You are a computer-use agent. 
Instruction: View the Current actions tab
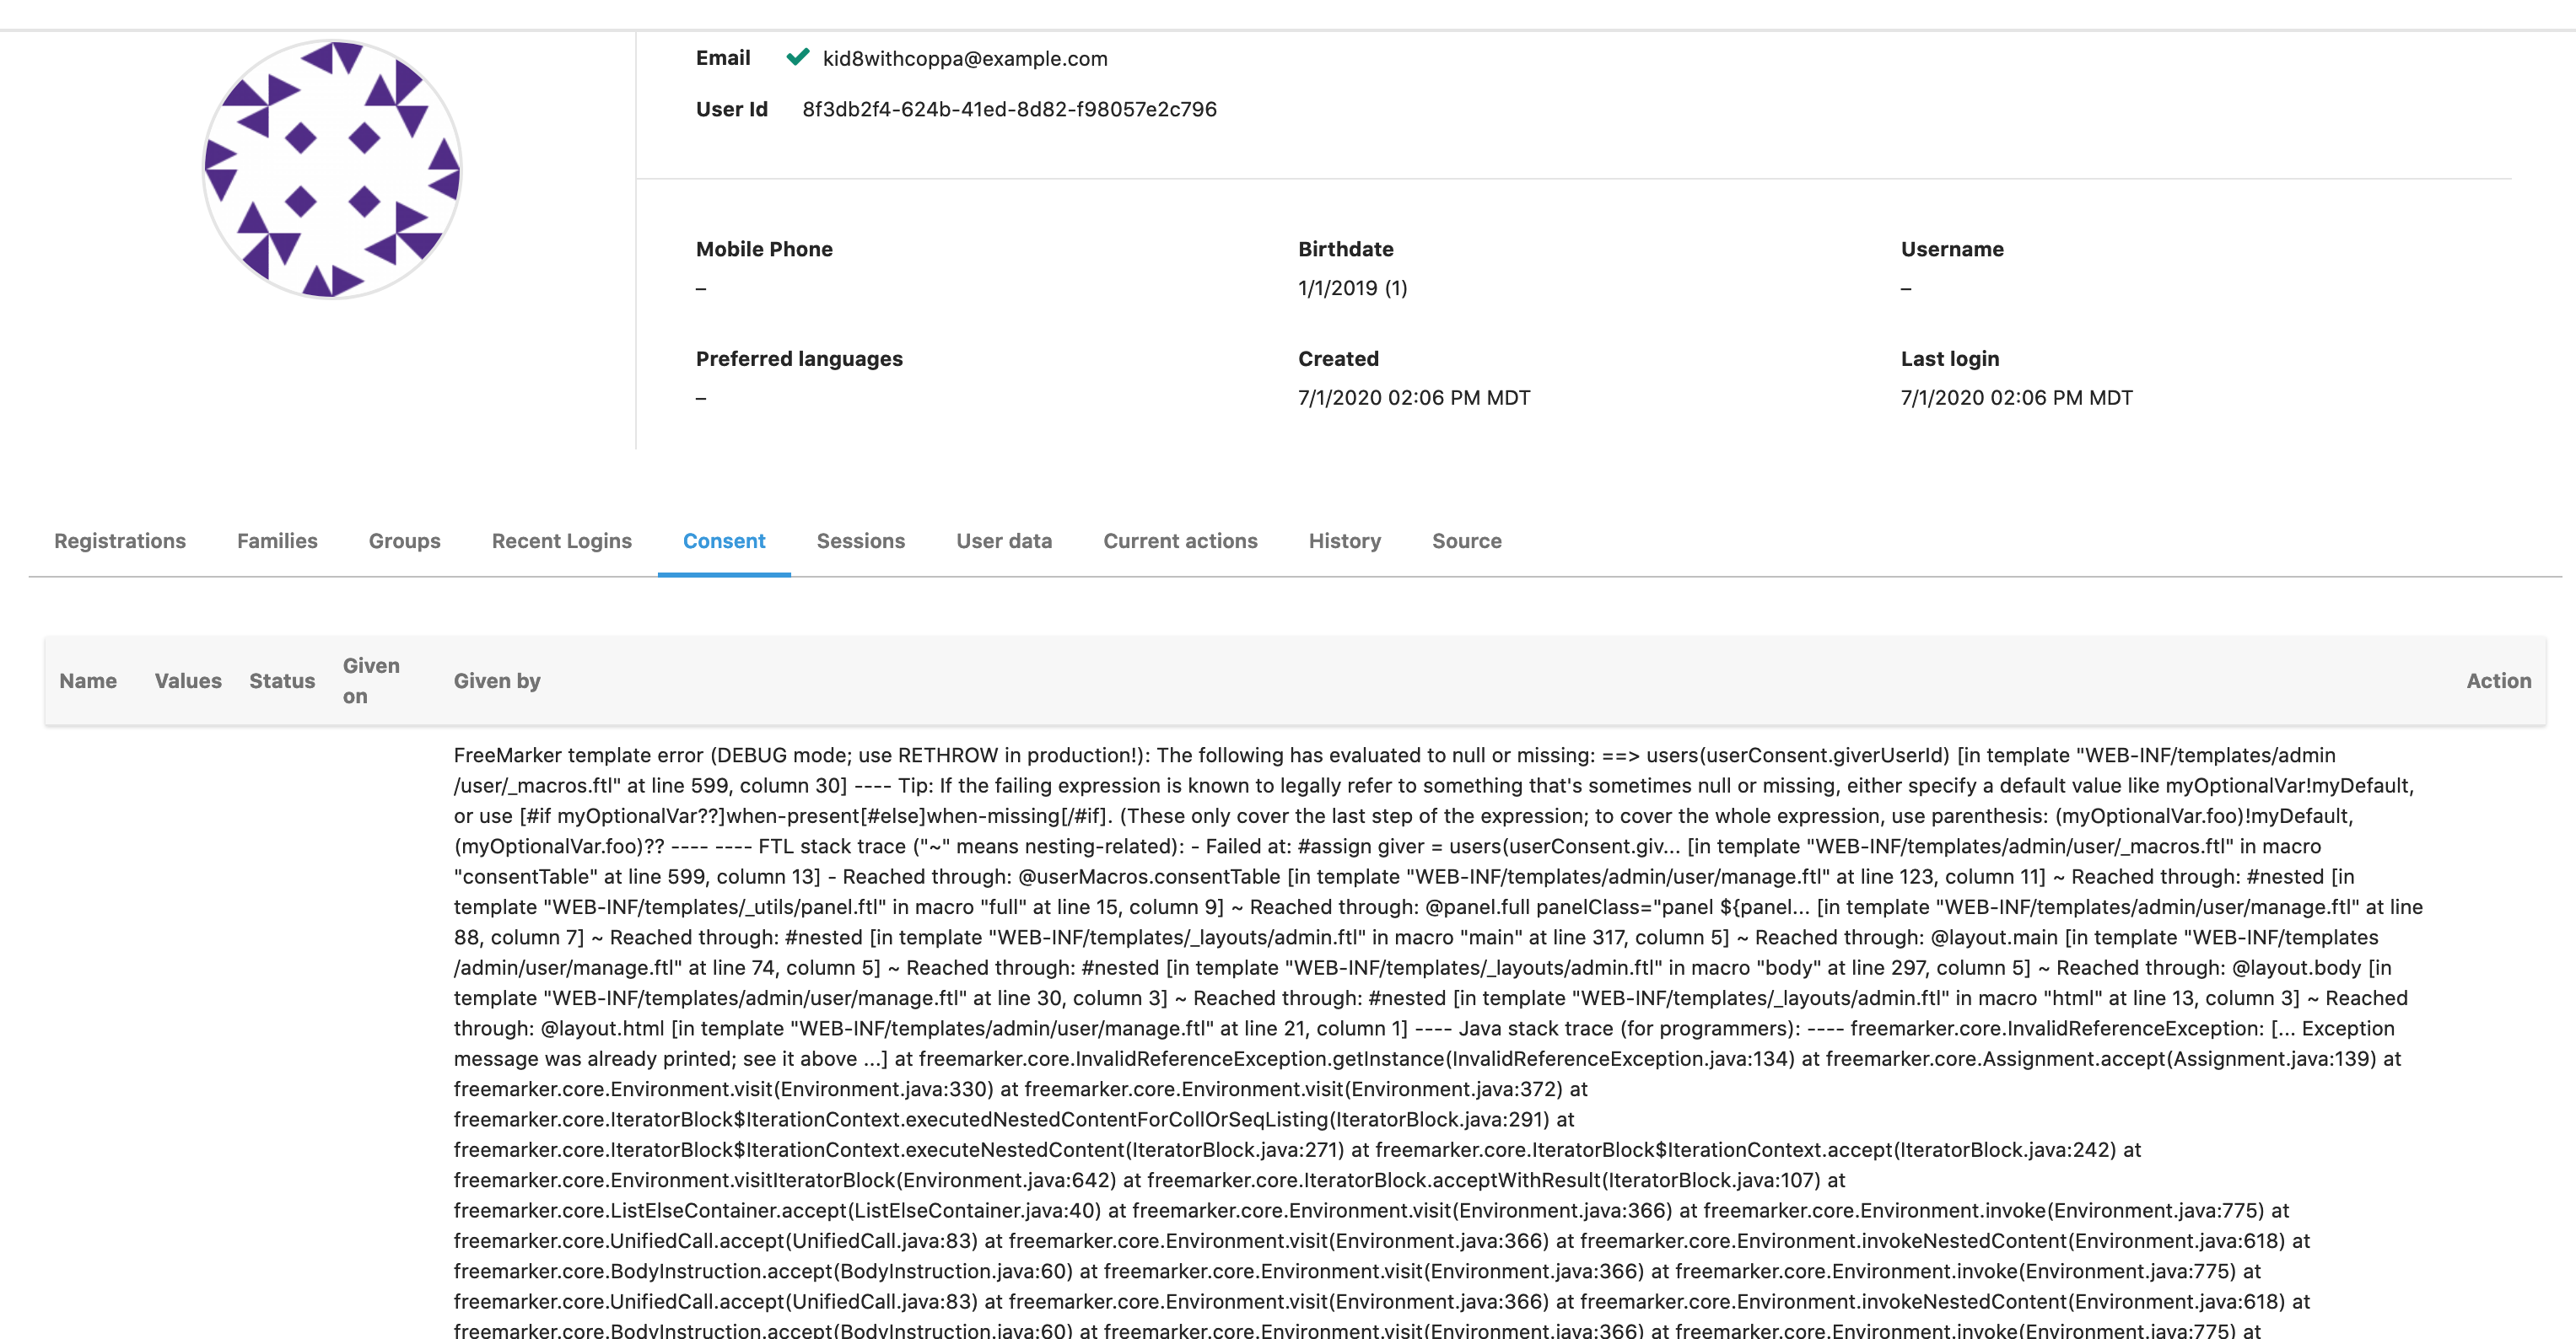[1181, 541]
